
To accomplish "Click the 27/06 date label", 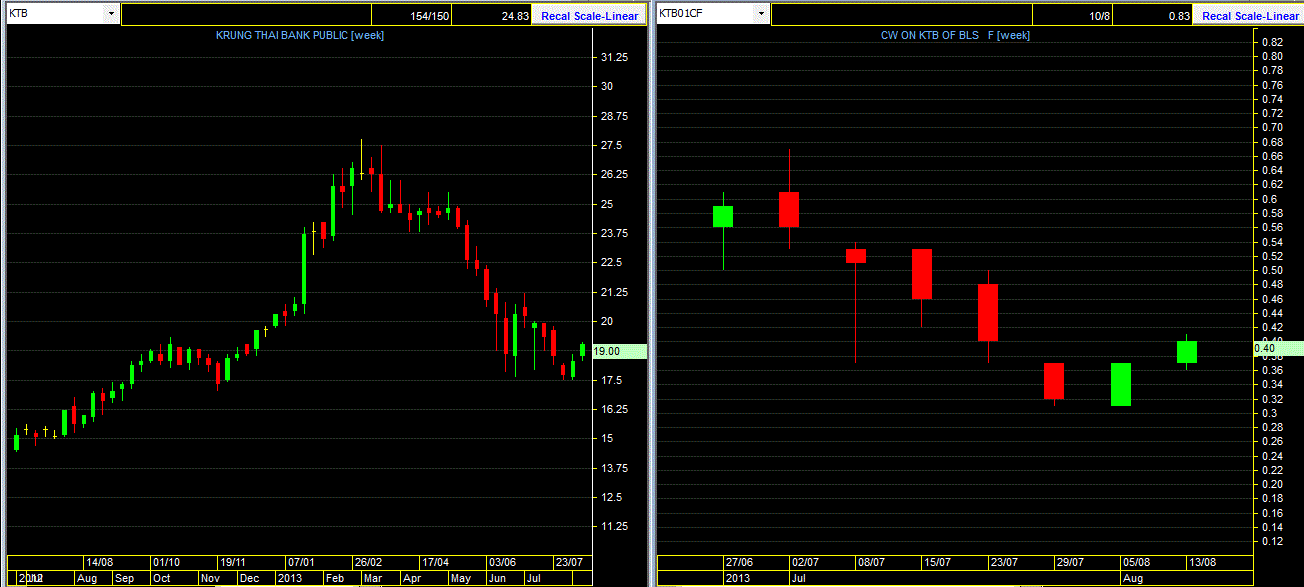I will coord(739,562).
